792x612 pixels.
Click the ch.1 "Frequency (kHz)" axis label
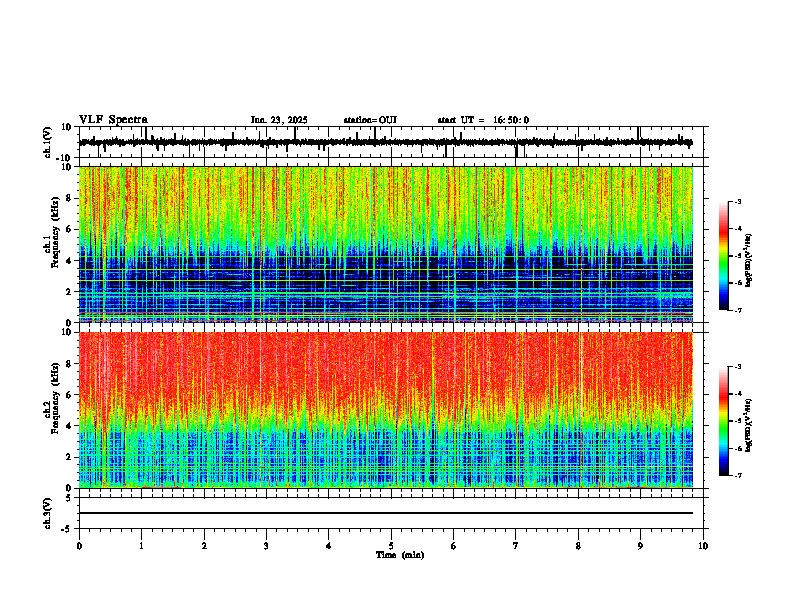click(55, 233)
